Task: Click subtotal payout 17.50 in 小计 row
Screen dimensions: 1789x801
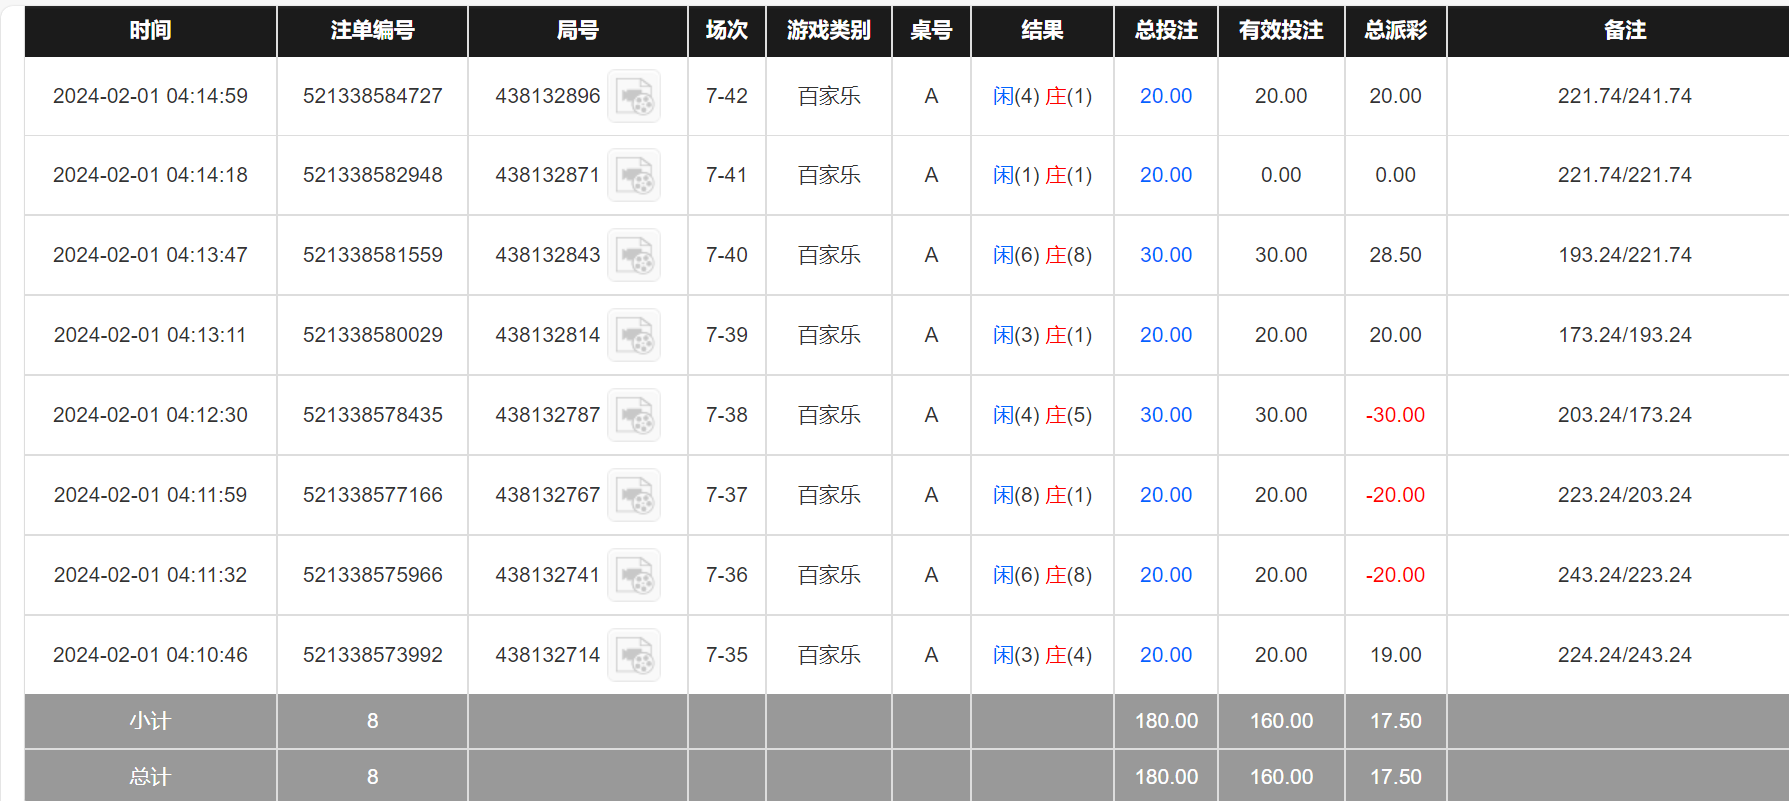Action: [x=1395, y=721]
